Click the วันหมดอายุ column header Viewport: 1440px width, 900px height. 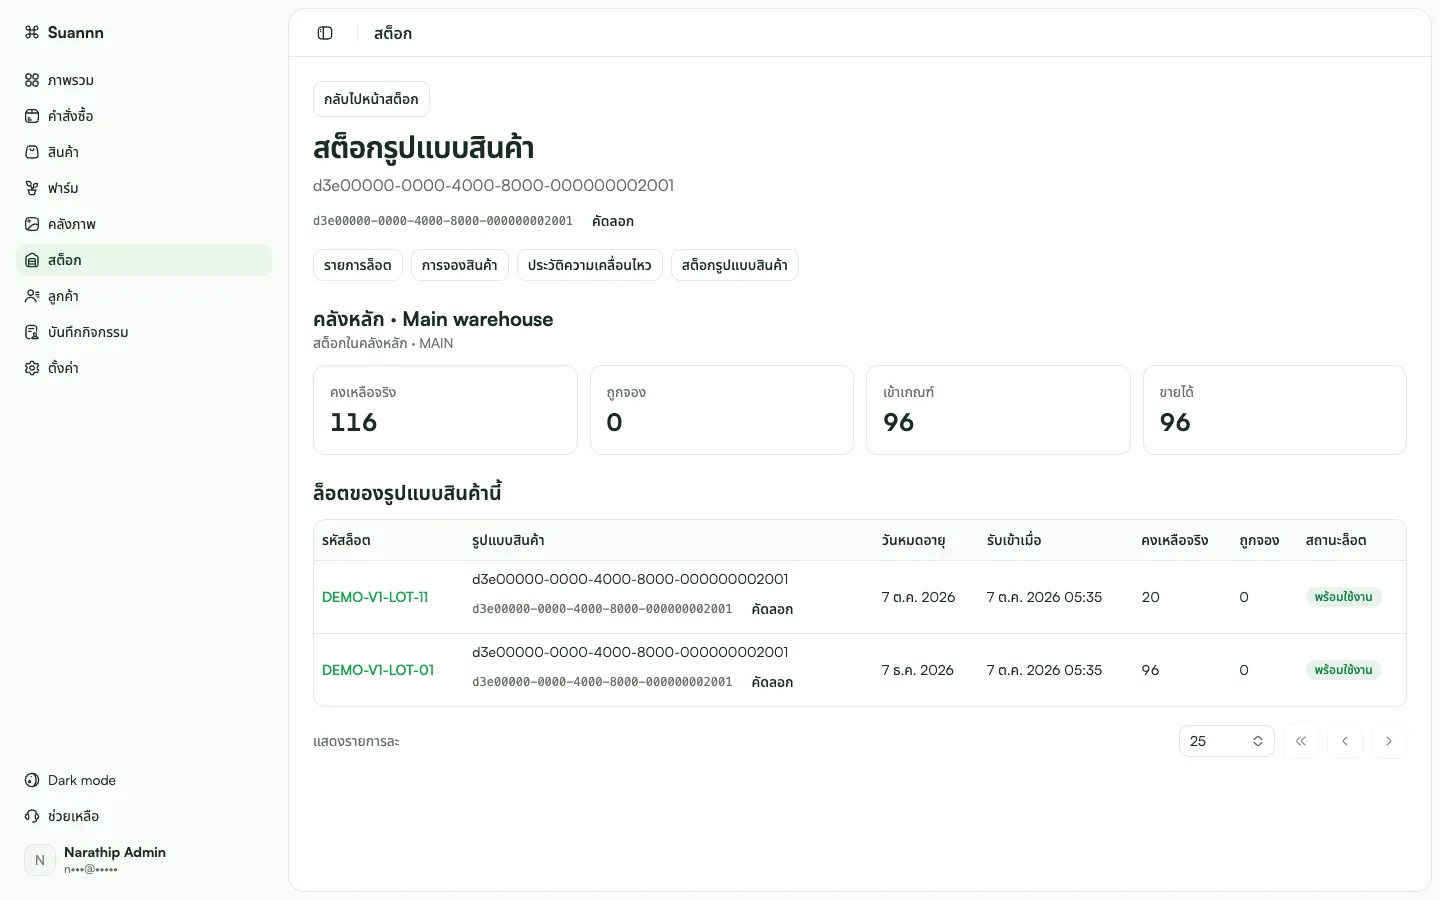914,540
